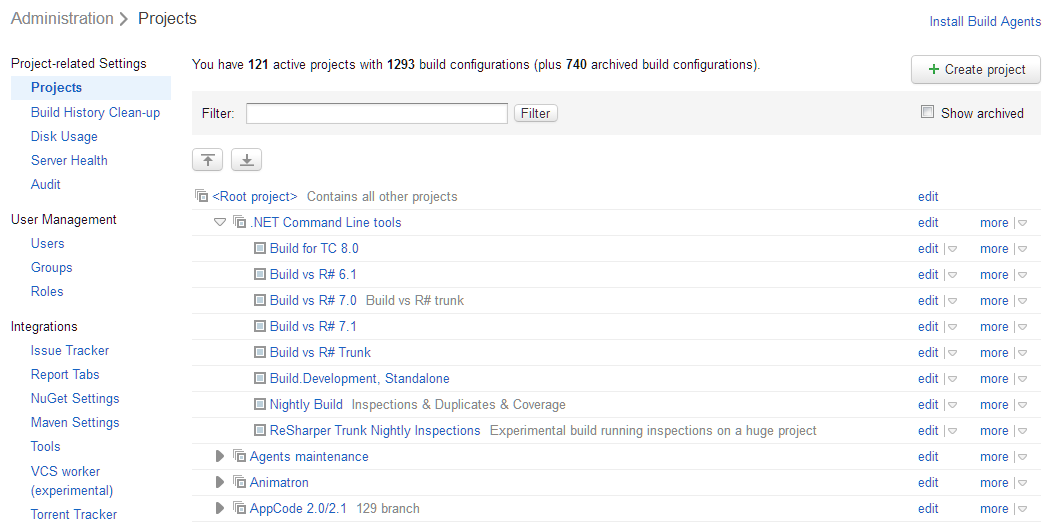Click the project icon beside AppCode 2.0/2.1
Screen dimensions: 1052x523
[x=240, y=508]
